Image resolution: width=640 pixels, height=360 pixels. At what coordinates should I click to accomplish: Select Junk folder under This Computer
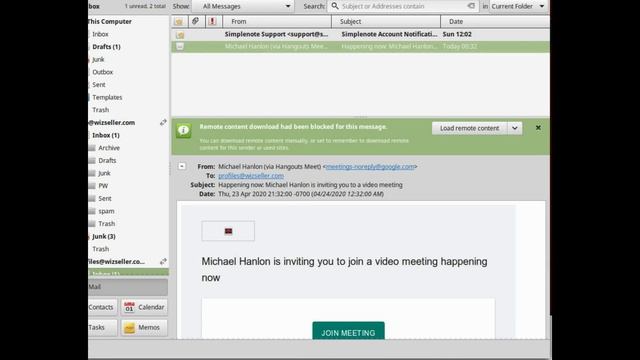pos(98,60)
